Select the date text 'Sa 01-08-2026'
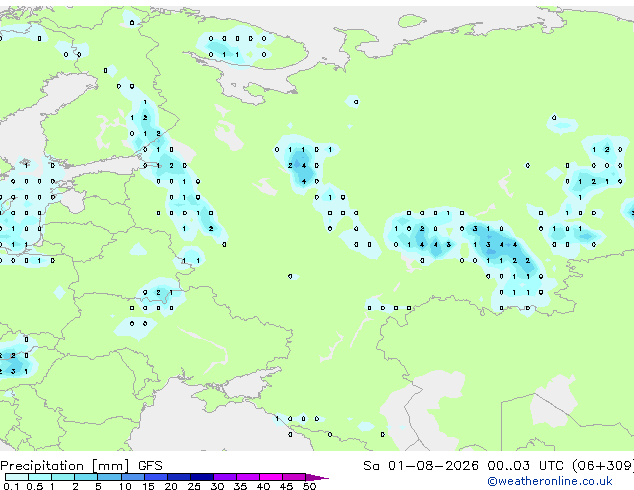This screenshot has width=634, height=490. click(421, 466)
